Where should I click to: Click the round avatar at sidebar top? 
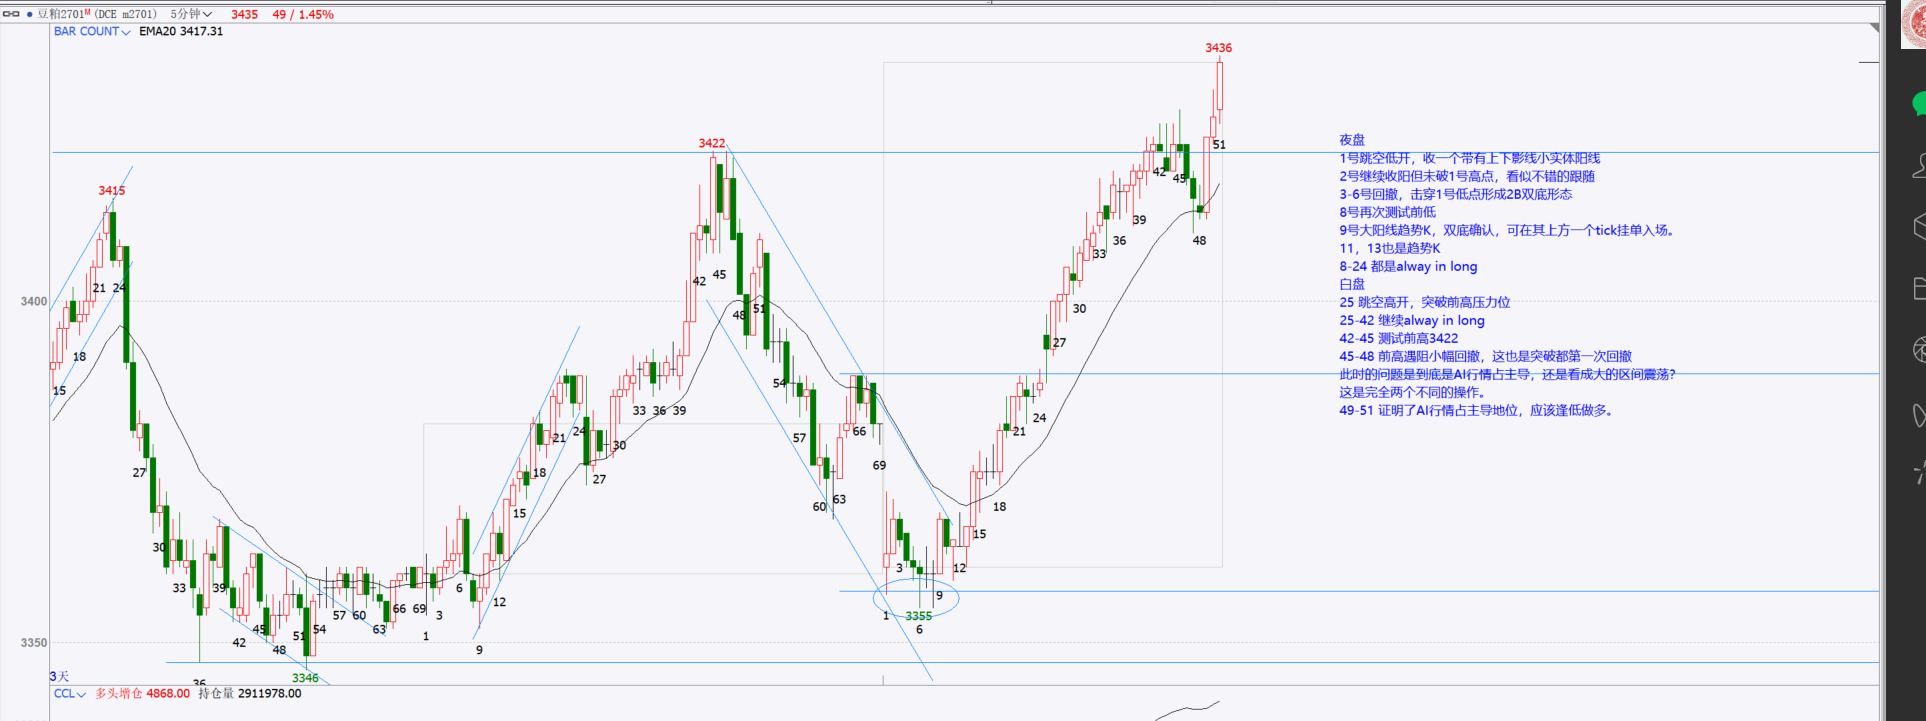1914,24
